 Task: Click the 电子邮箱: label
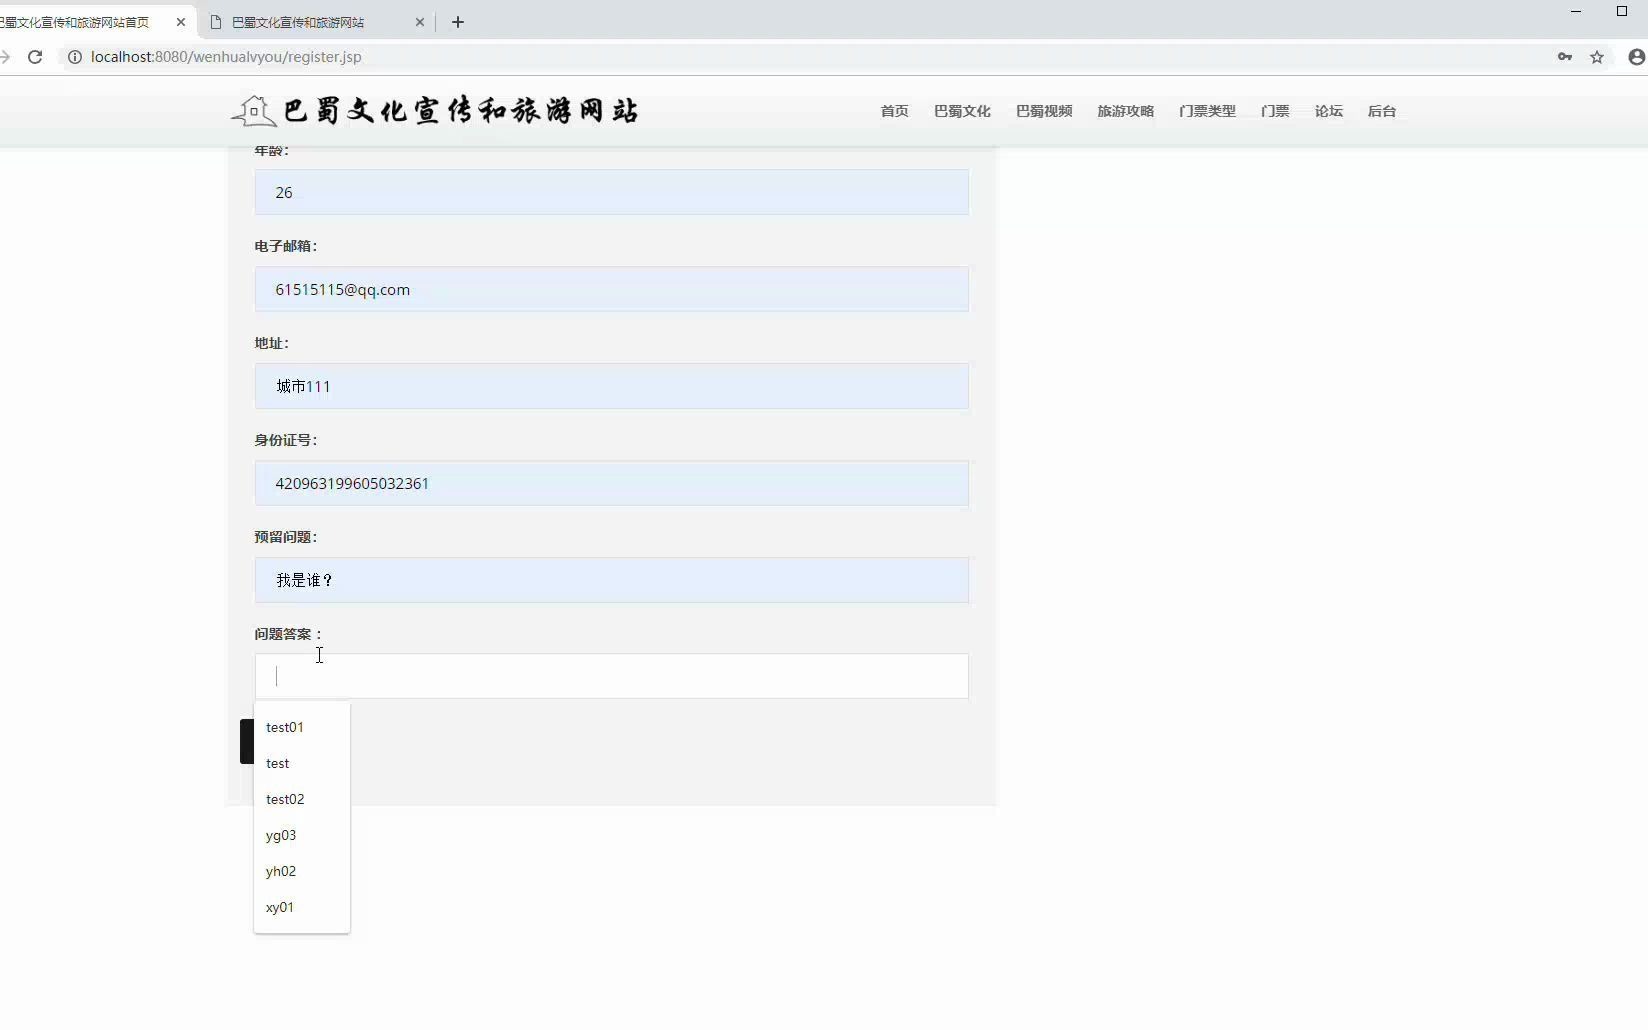click(x=286, y=246)
